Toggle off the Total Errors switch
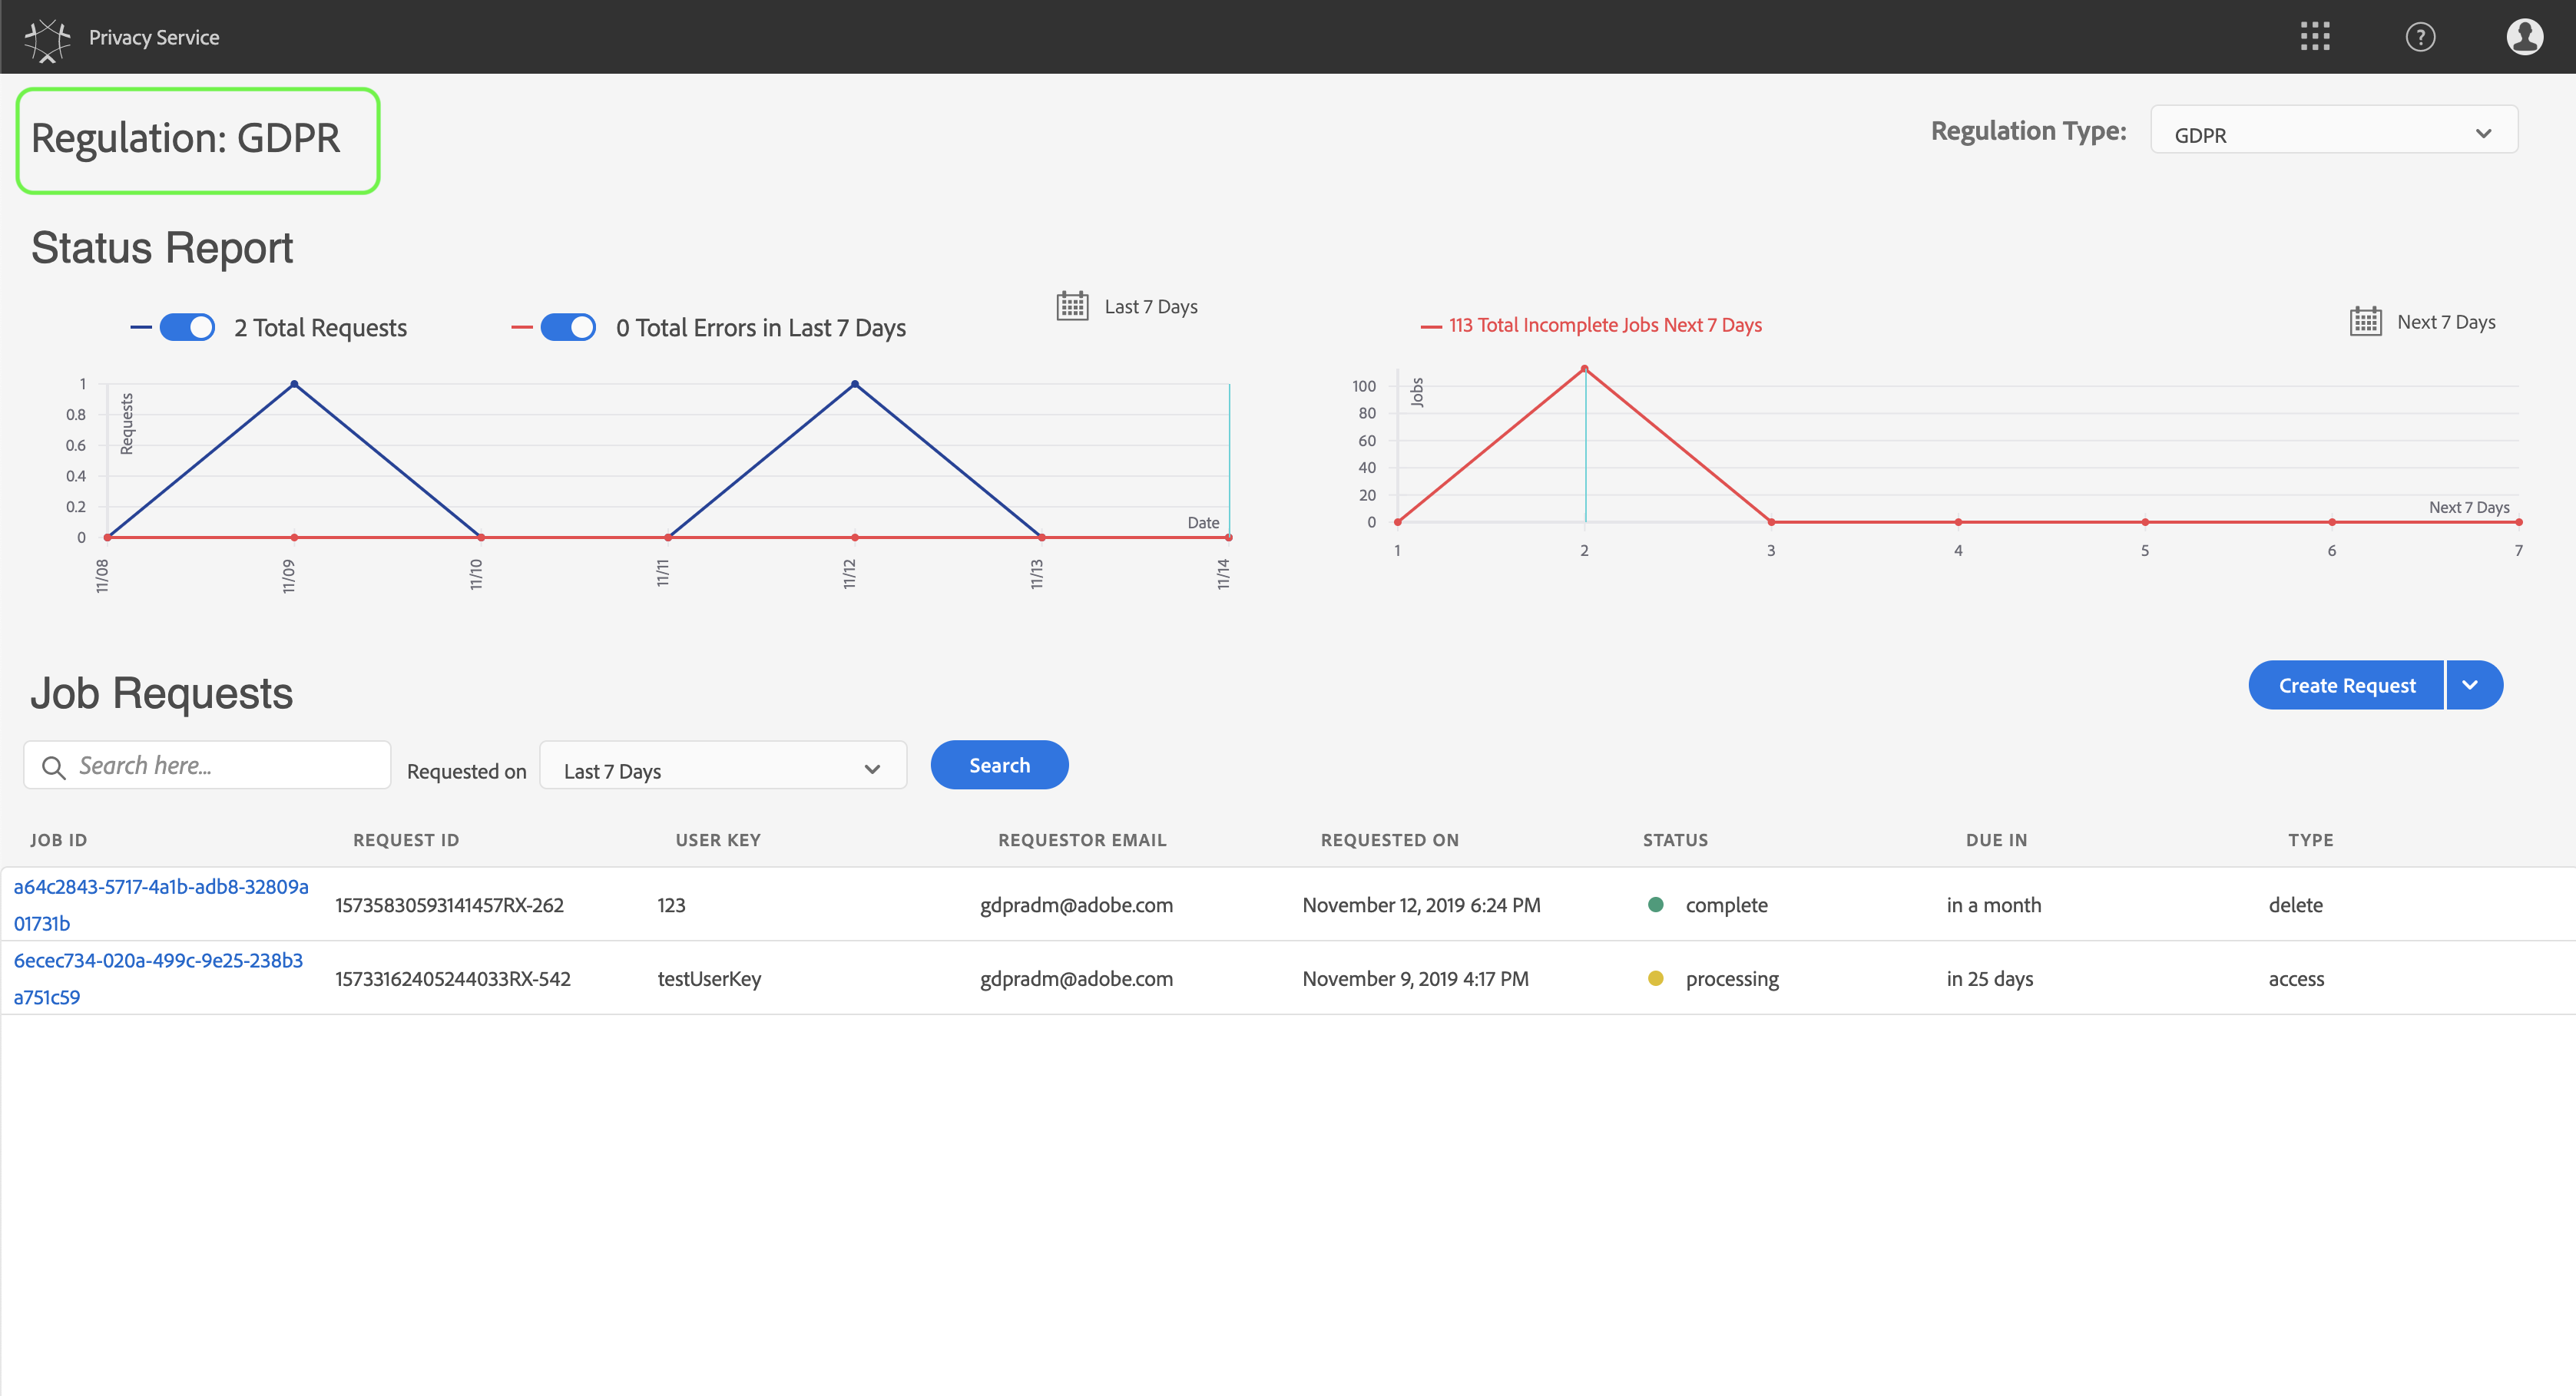 tap(568, 328)
